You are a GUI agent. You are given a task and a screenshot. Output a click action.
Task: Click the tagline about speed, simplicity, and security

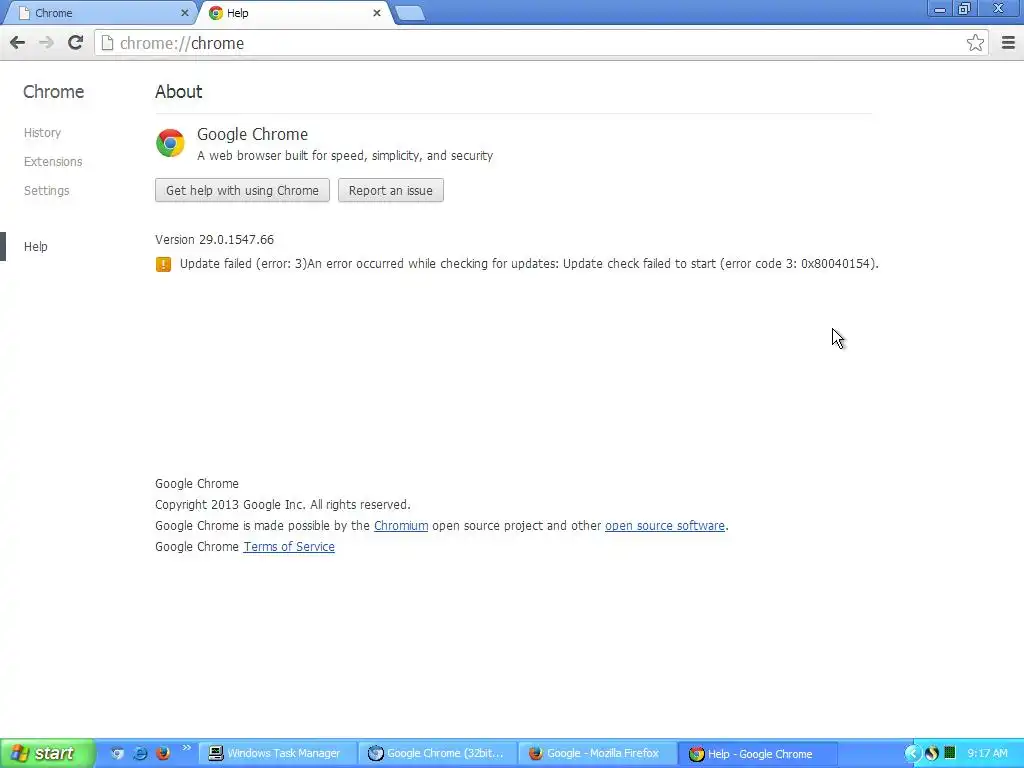pos(345,155)
